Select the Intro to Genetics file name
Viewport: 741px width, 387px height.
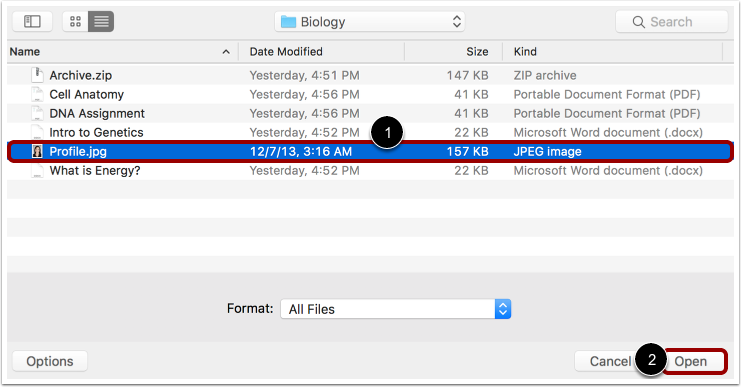tap(96, 132)
